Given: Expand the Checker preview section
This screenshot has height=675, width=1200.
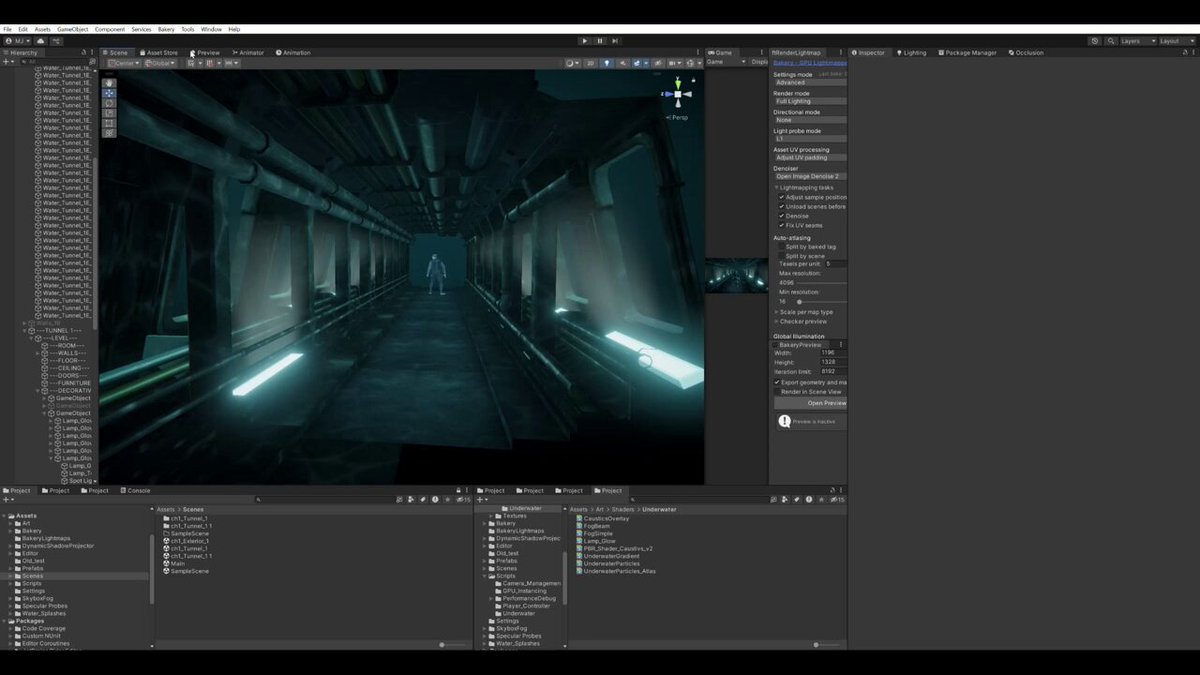Looking at the screenshot, I should (x=802, y=321).
